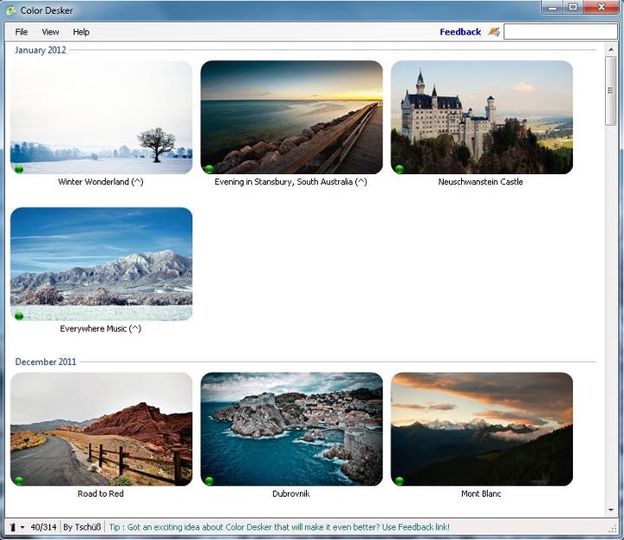Click the green dot on Neuschwanstein Castle
This screenshot has height=540, width=624.
(400, 170)
